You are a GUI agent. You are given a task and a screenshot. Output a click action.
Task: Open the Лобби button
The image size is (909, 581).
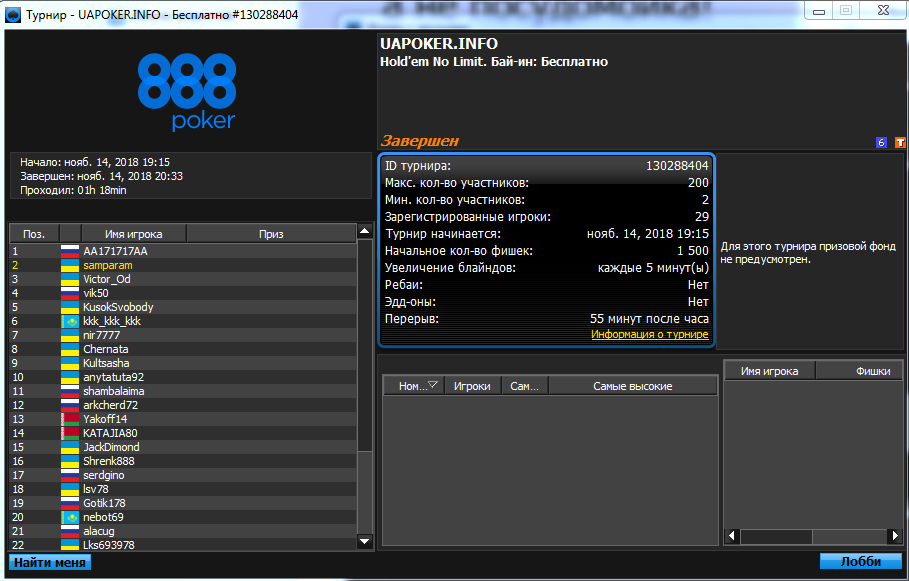click(x=861, y=561)
